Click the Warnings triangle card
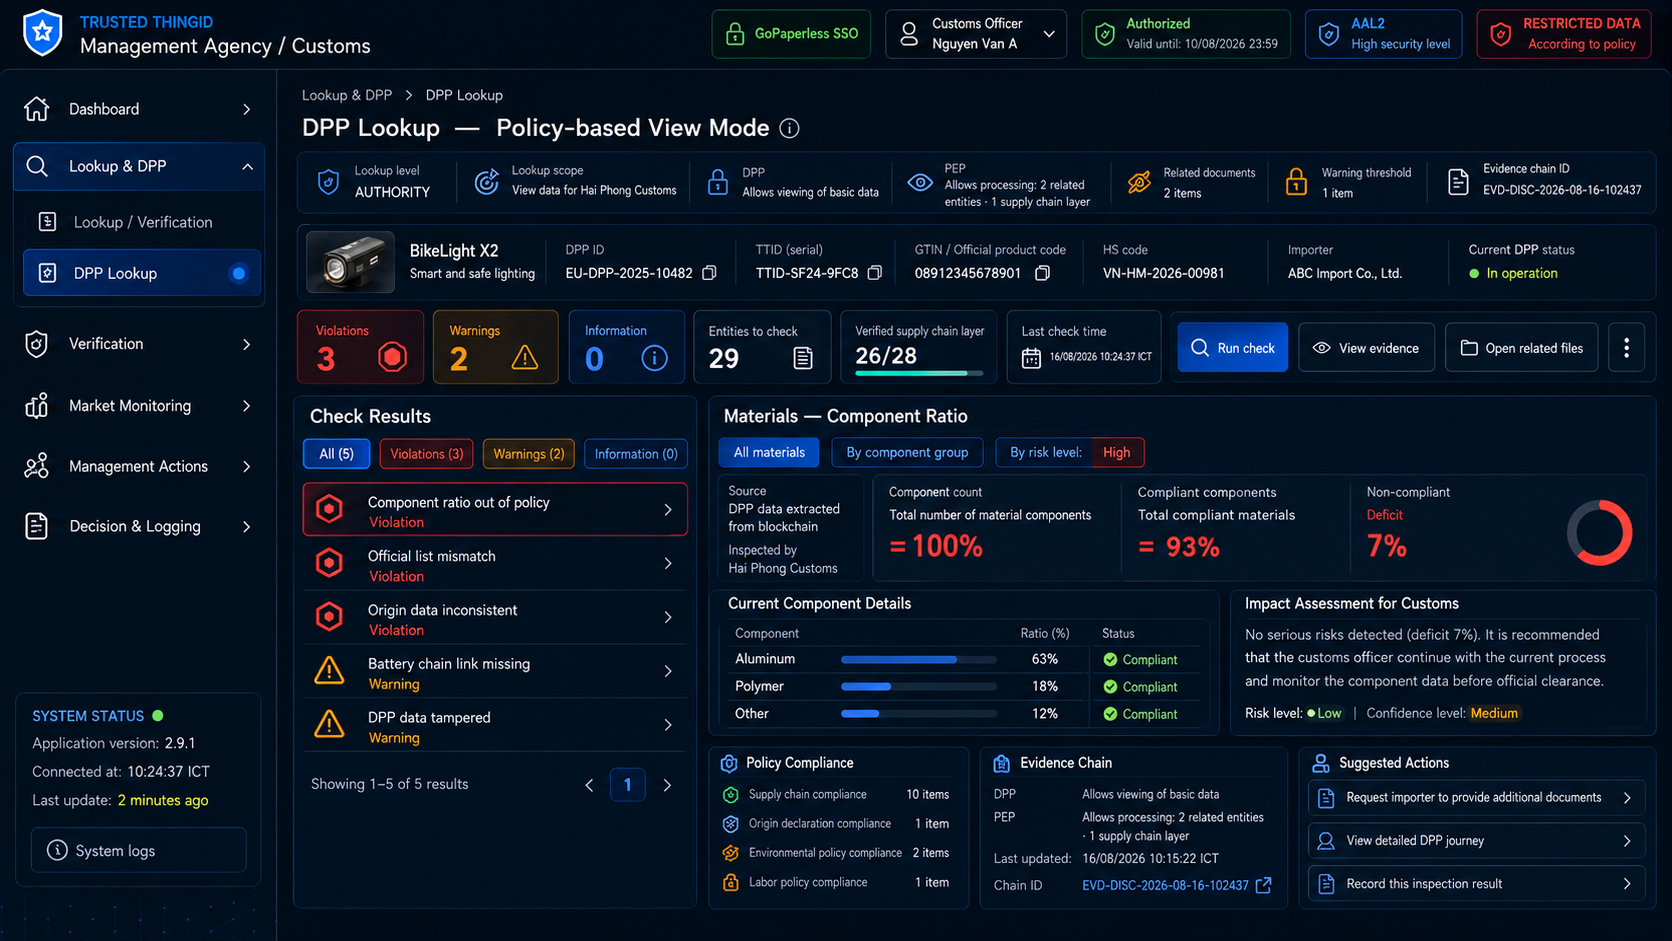This screenshot has height=941, width=1672. point(495,347)
